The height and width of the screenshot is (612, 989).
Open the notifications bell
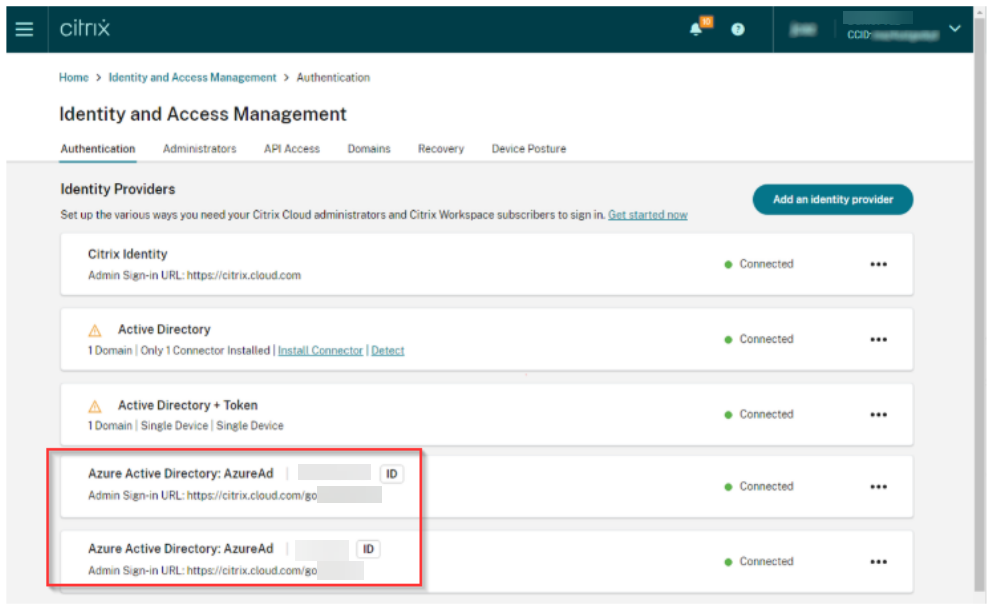696,29
